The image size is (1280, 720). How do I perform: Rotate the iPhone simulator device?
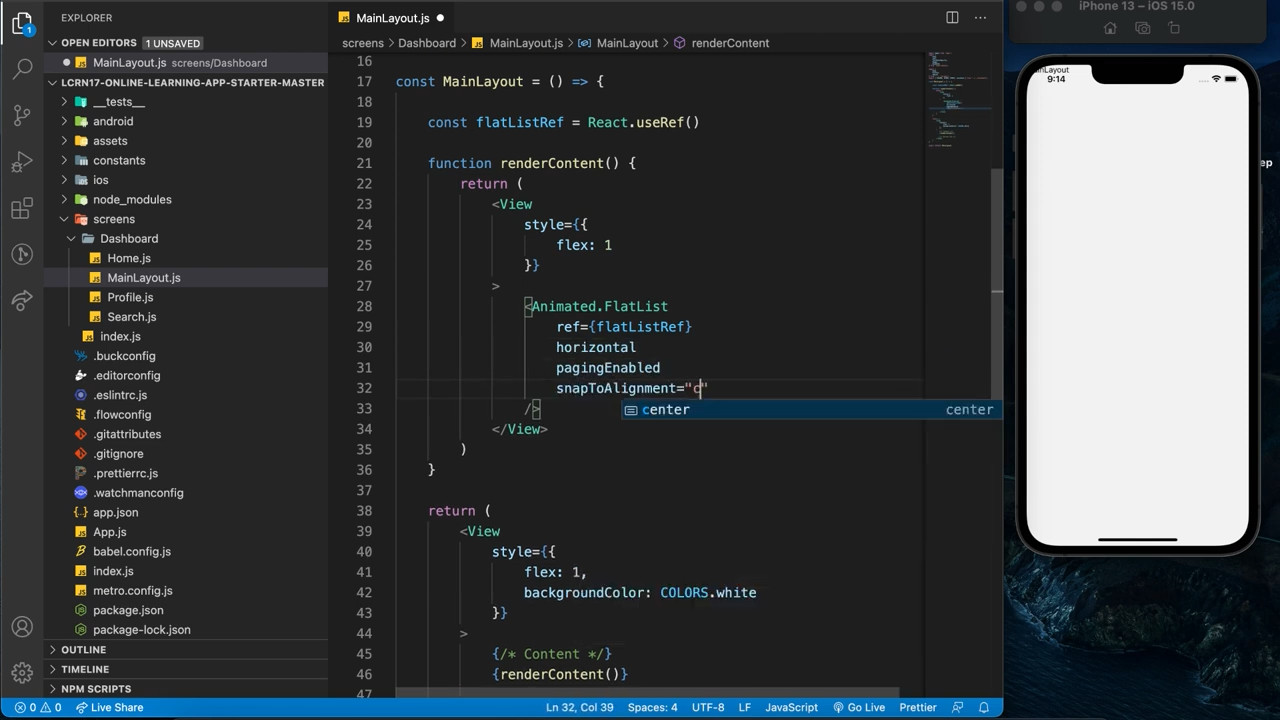[x=1174, y=29]
